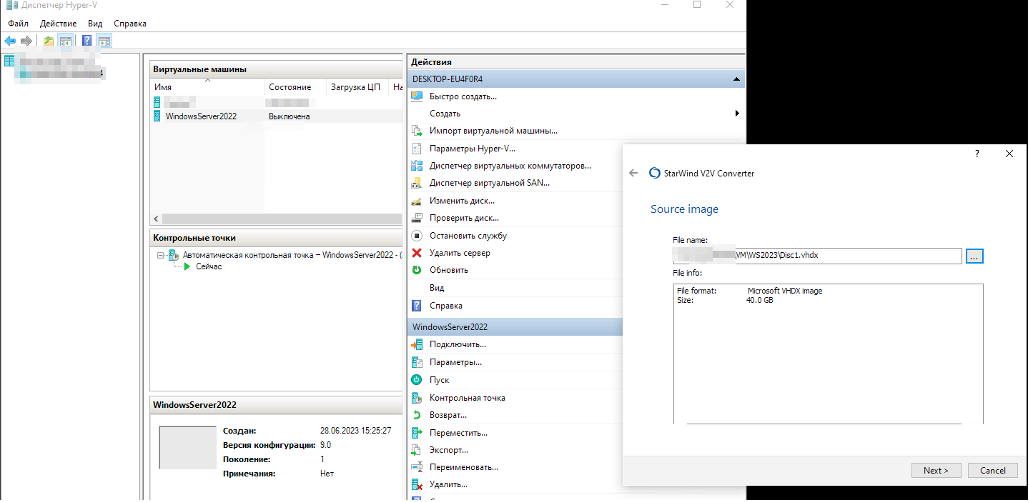The height and width of the screenshot is (502, 1029).
Task: Click the Контрольные точки panel header
Action: pyautogui.click(x=276, y=238)
